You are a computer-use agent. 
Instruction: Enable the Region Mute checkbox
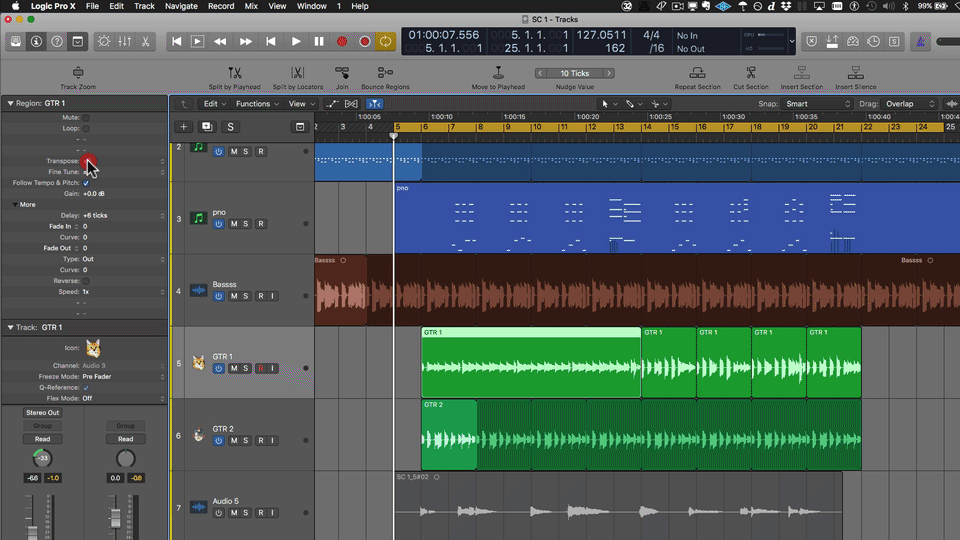click(x=86, y=118)
